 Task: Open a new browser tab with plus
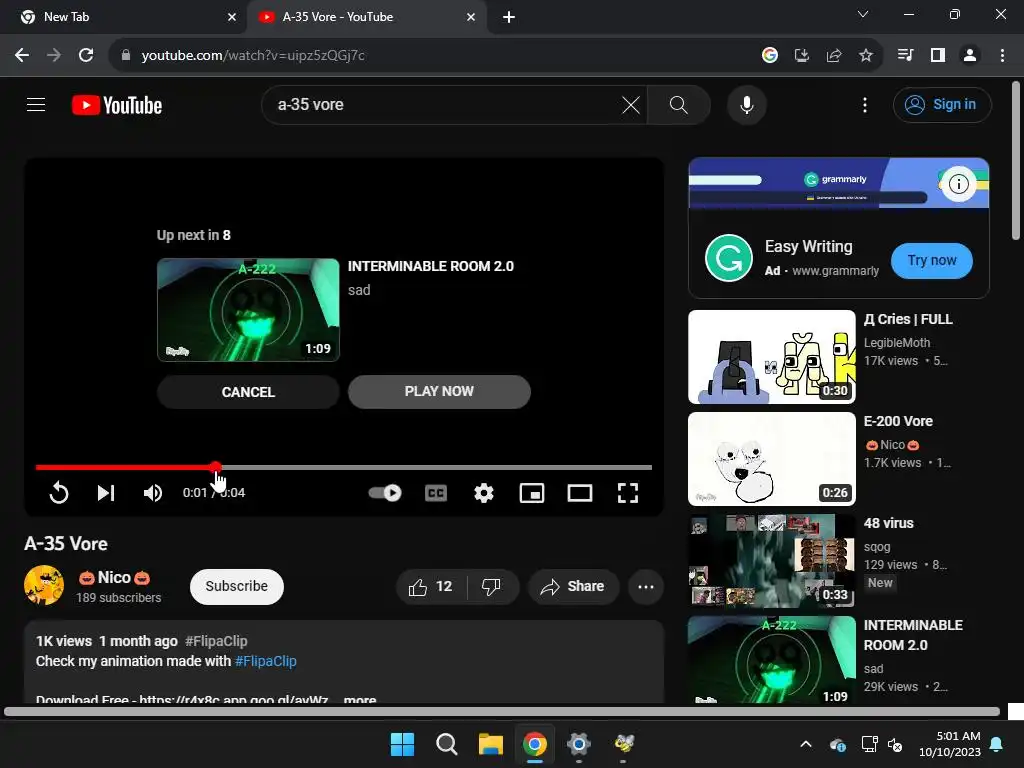tap(509, 17)
